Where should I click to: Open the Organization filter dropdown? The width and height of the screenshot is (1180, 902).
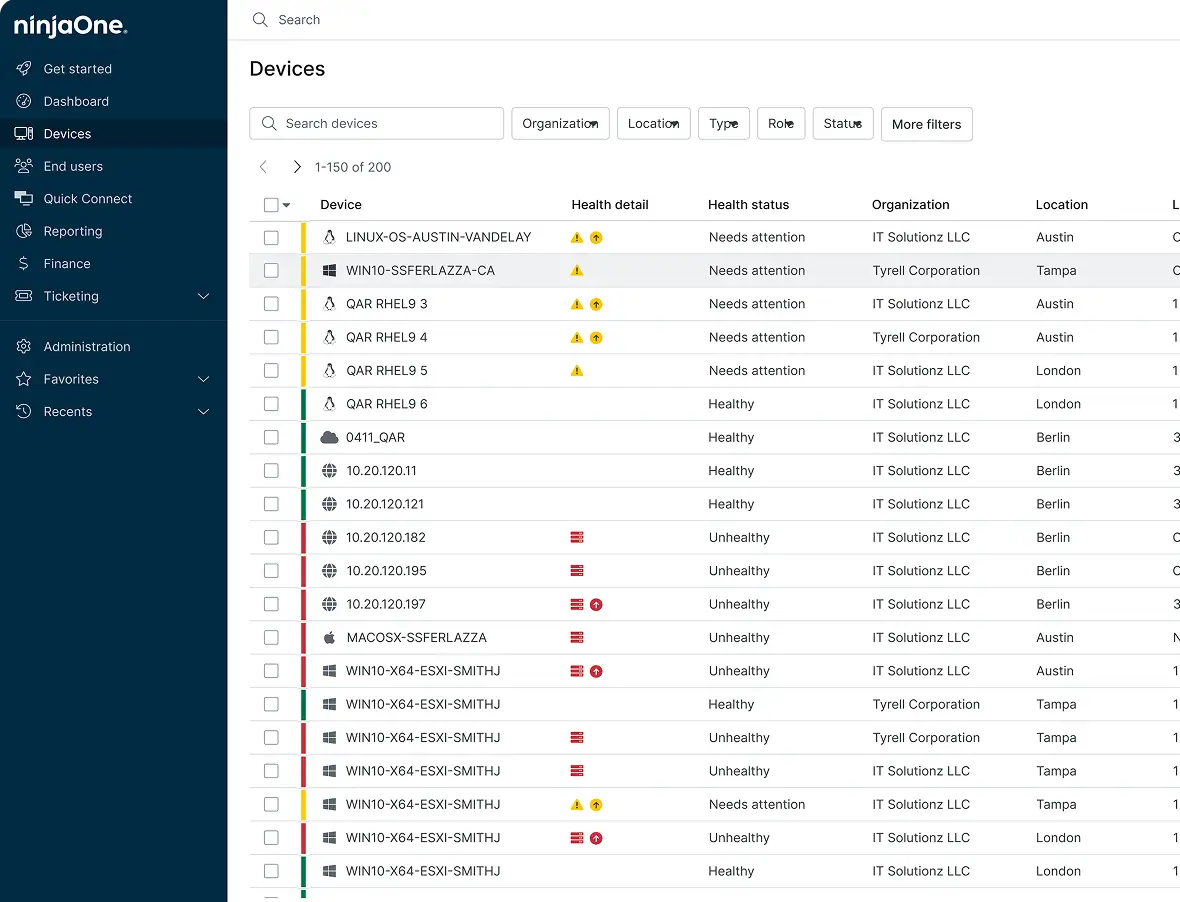[561, 123]
